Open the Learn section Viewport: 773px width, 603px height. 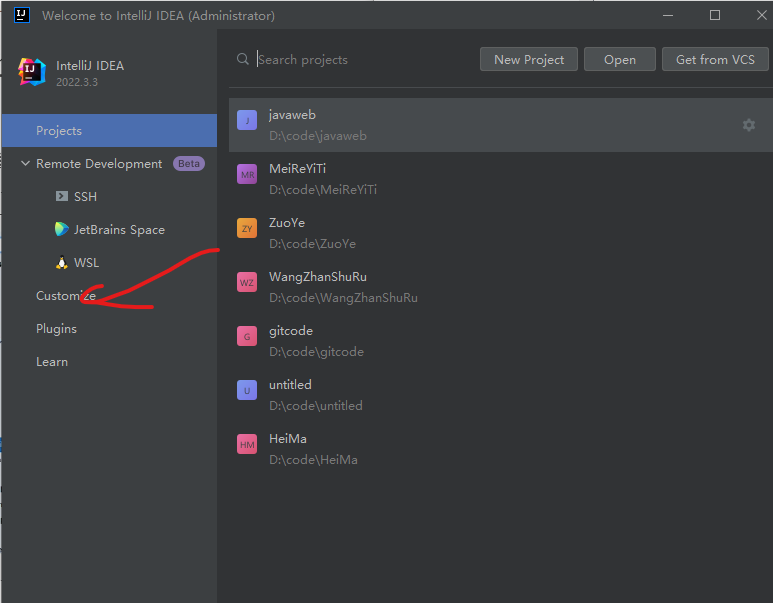(52, 361)
